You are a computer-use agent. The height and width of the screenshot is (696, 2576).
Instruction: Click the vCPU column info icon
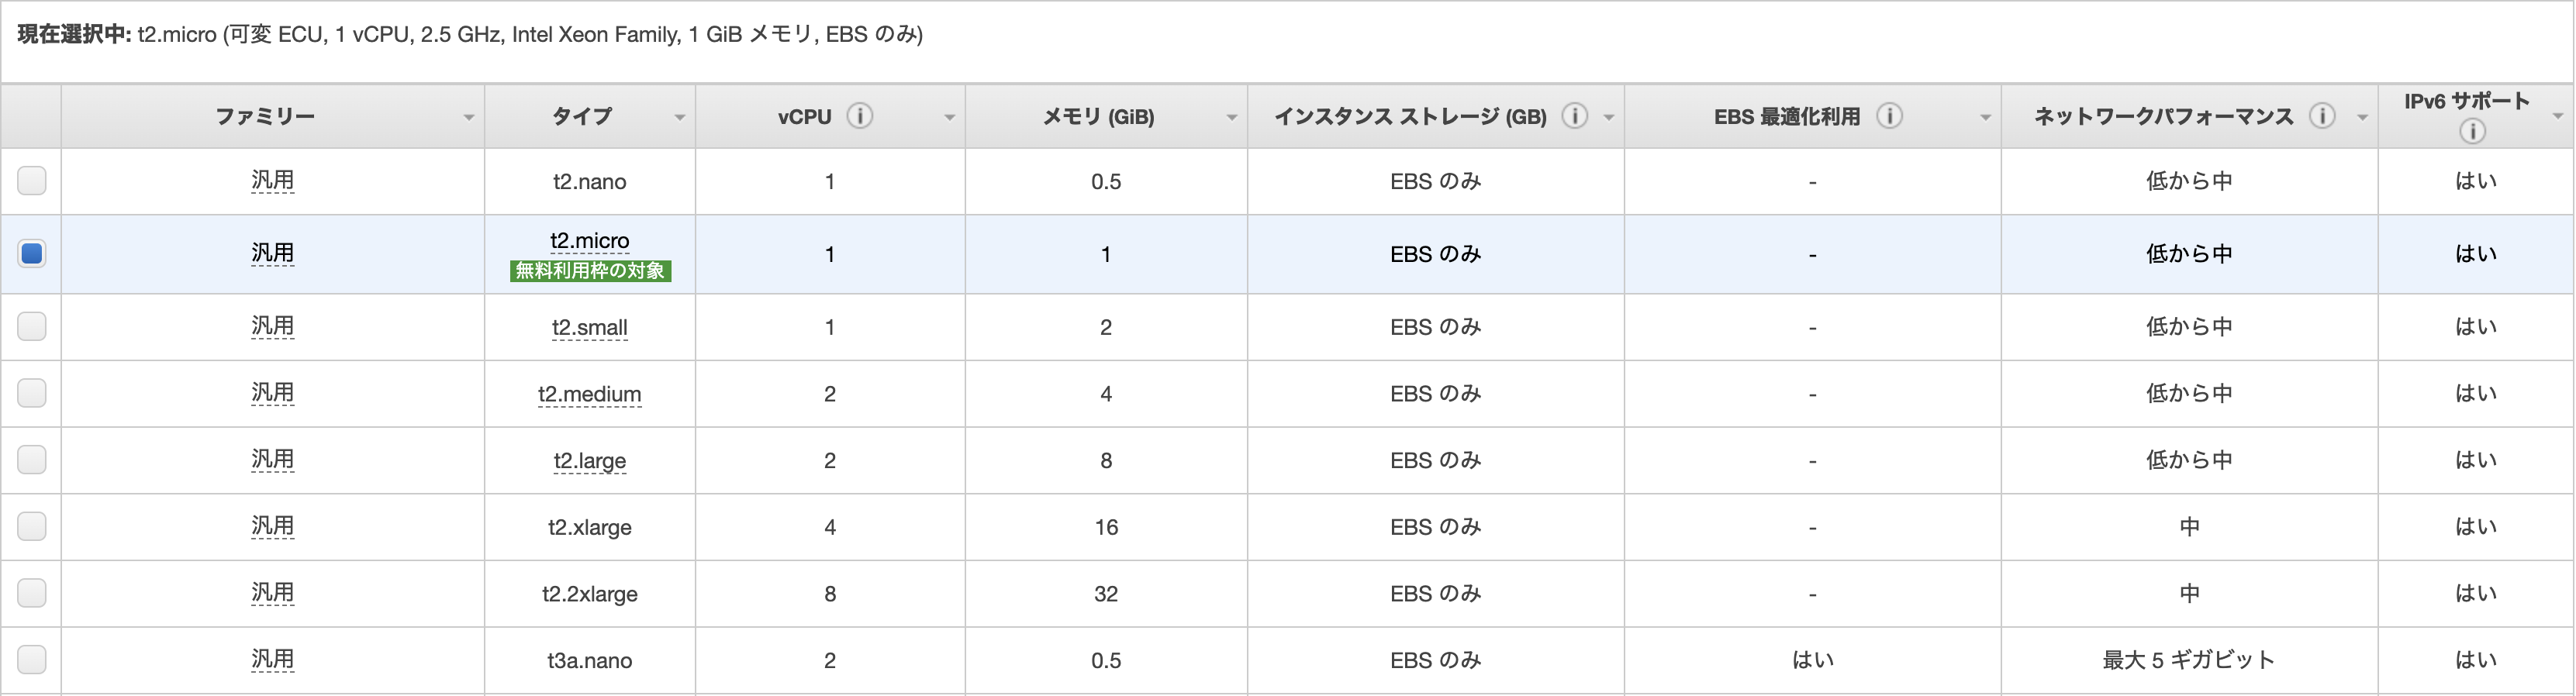tap(859, 116)
